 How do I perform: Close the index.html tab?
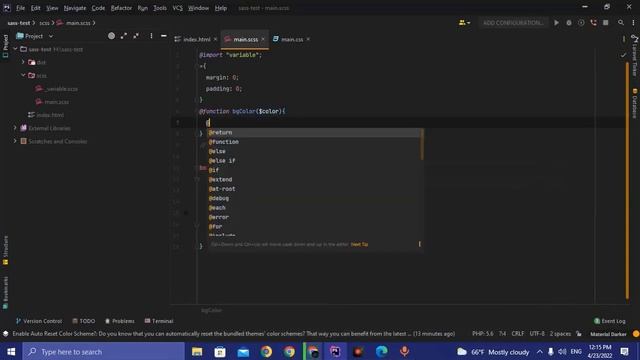click(216, 39)
